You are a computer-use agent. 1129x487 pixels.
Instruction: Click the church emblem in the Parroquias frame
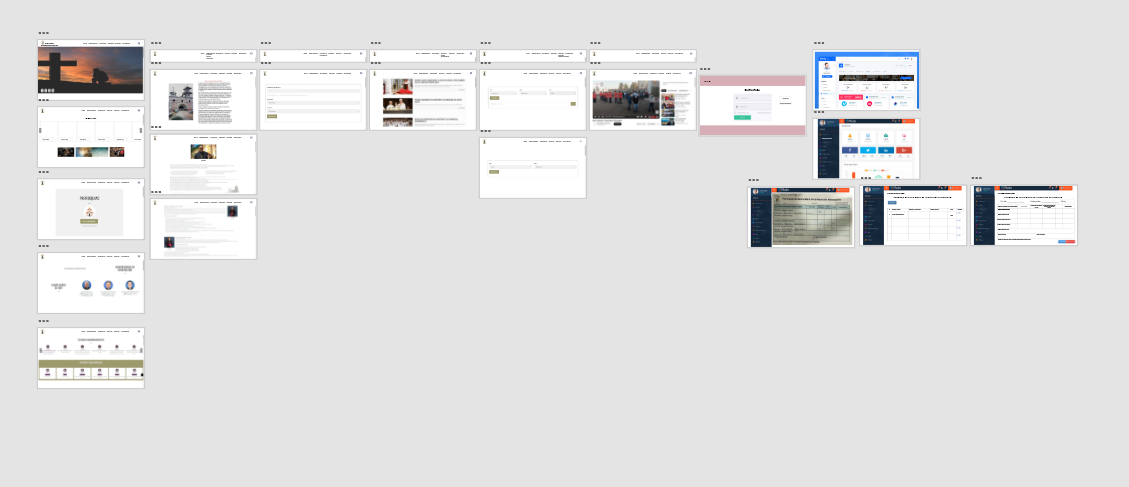click(90, 211)
